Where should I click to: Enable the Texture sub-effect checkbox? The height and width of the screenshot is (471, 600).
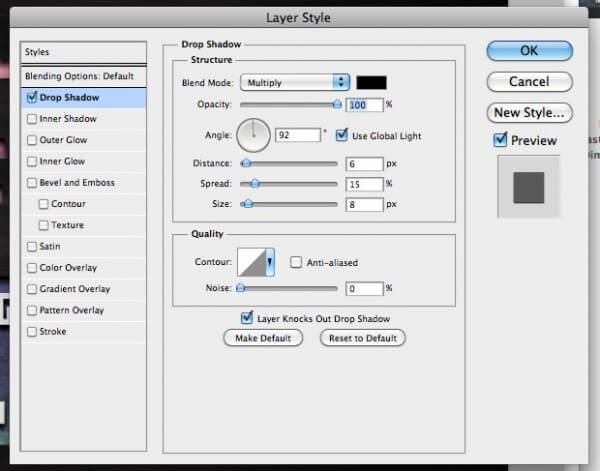pos(44,225)
